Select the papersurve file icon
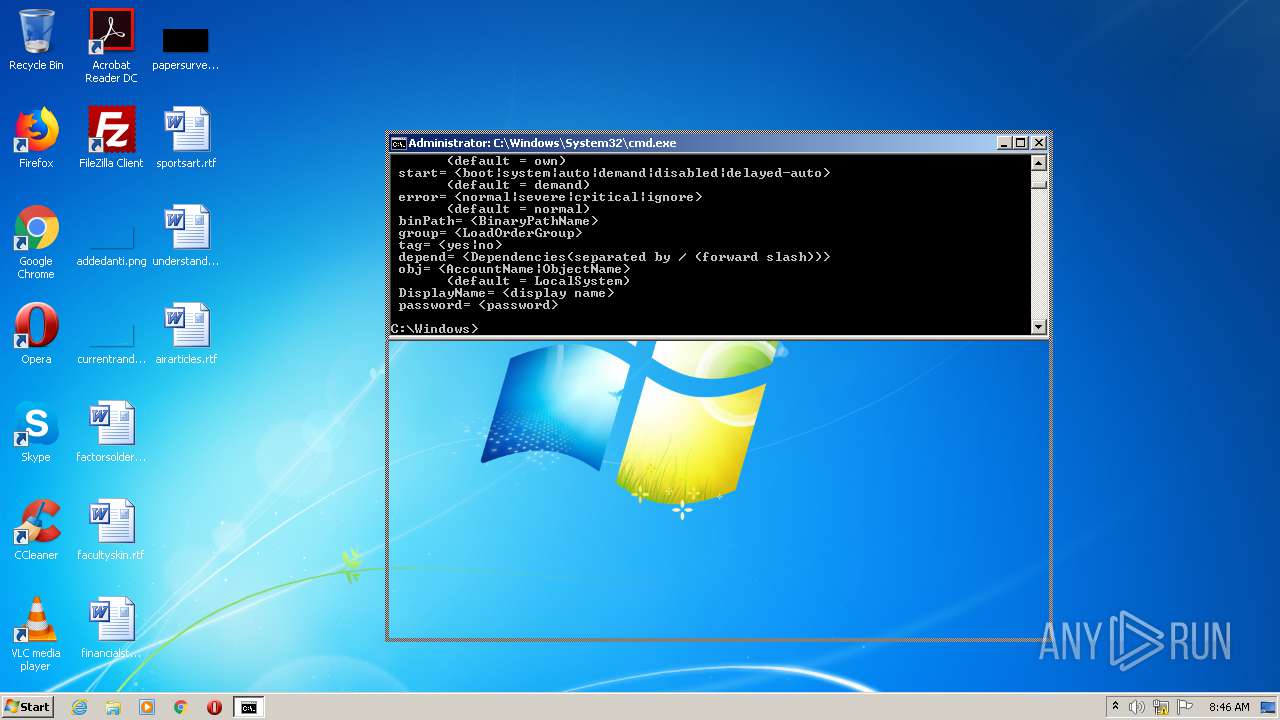Image resolution: width=1280 pixels, height=720 pixels. point(185,48)
